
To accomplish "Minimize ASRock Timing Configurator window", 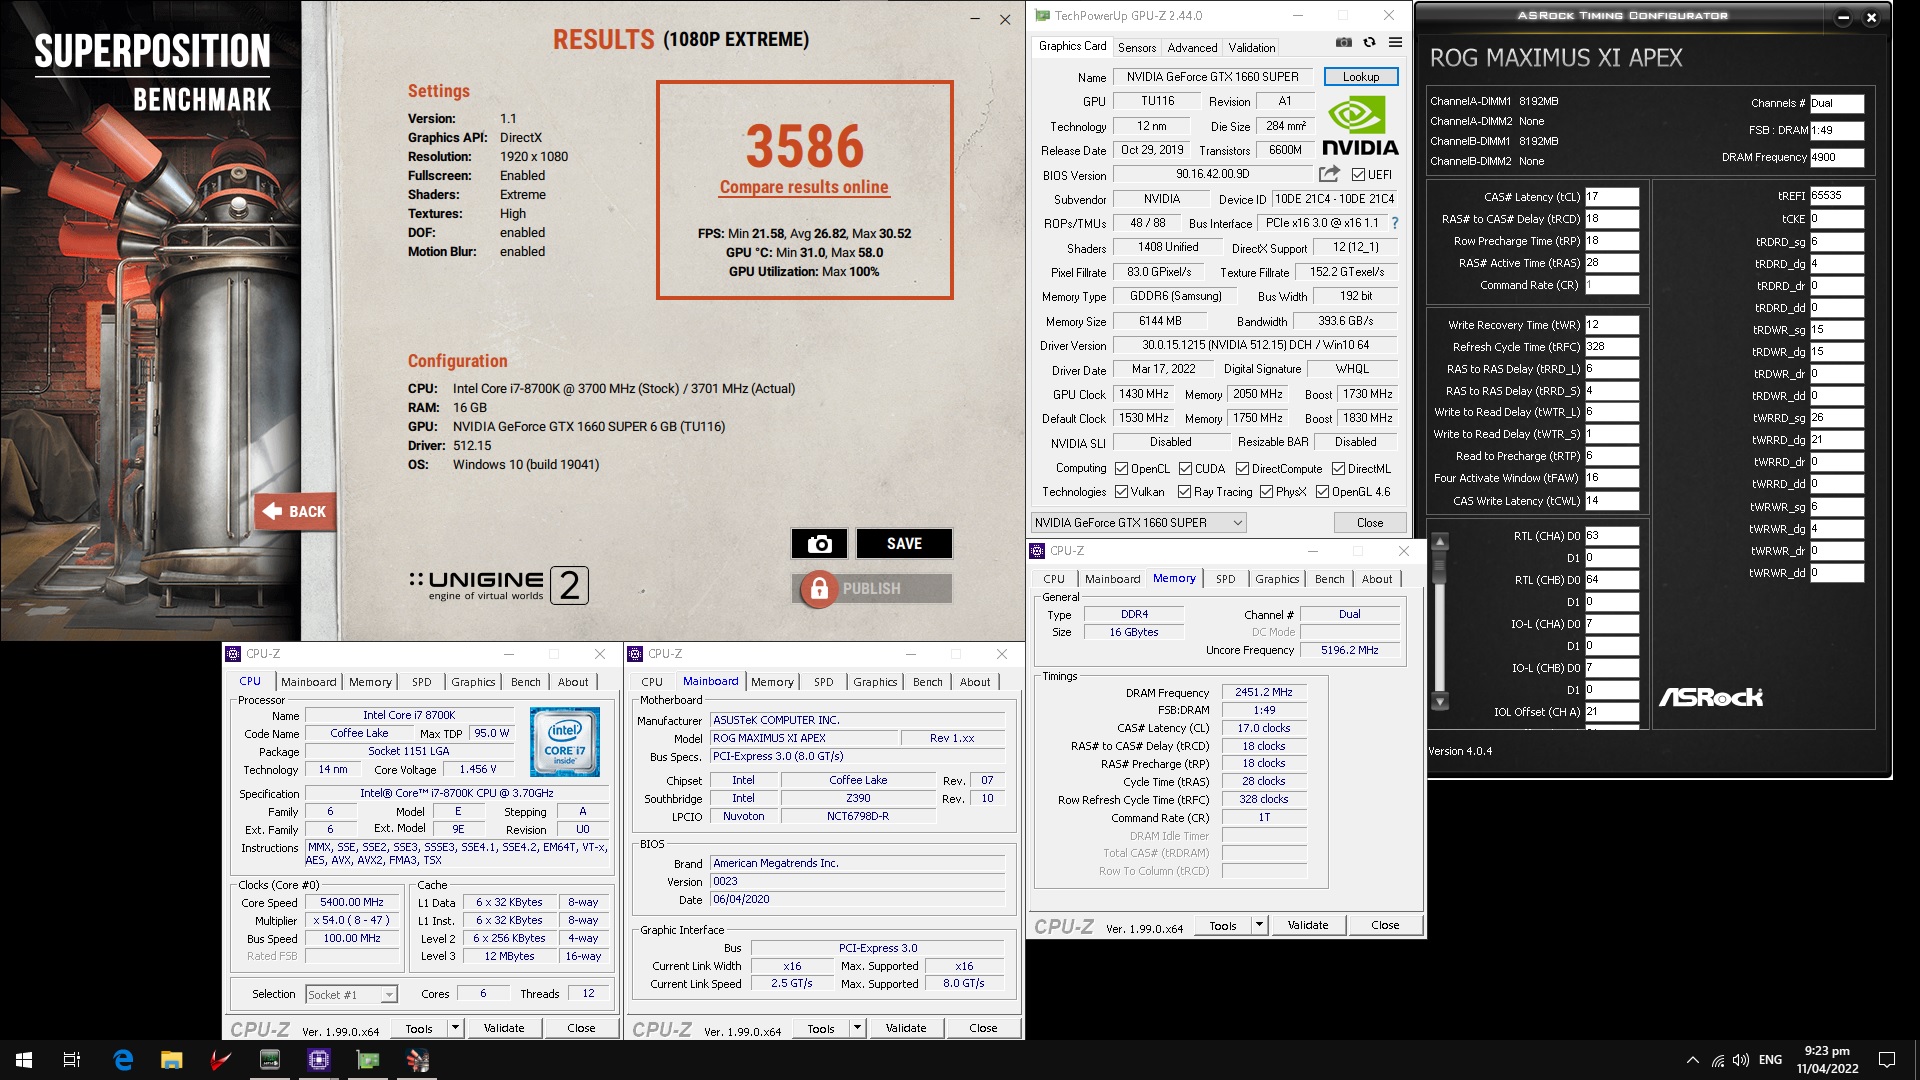I will [1843, 17].
